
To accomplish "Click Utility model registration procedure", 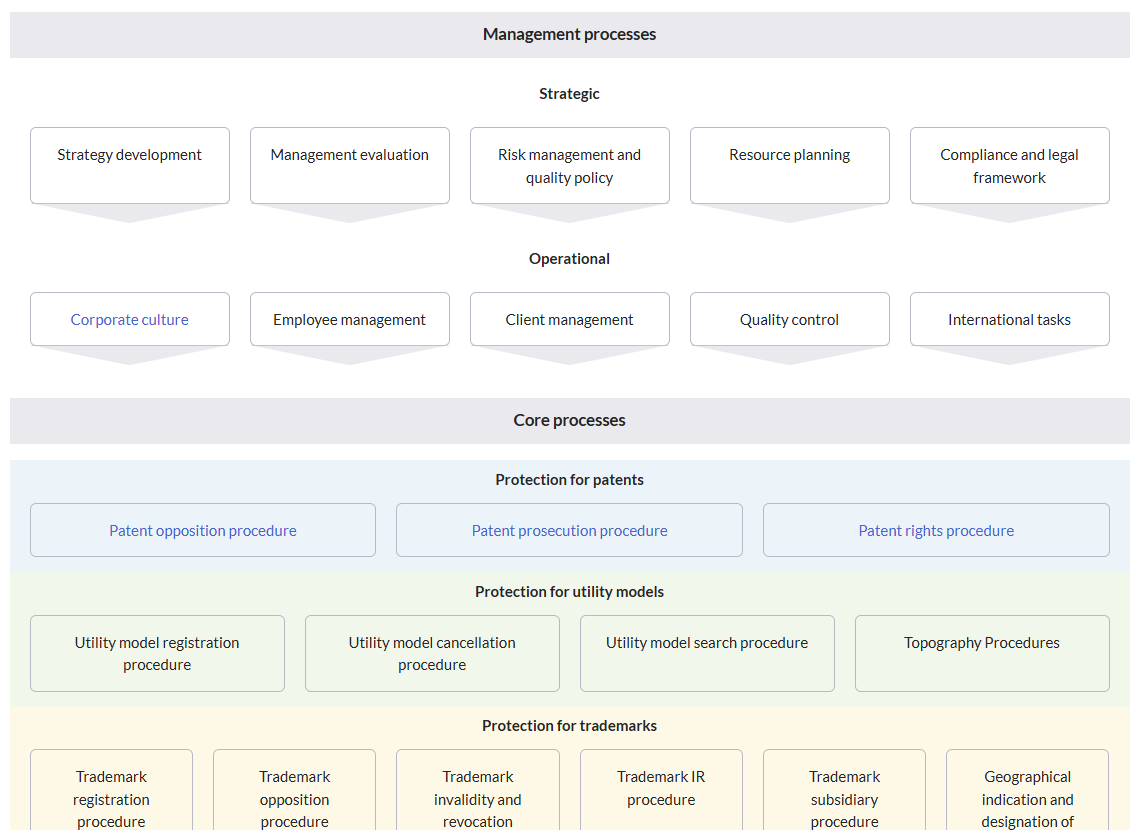I will [157, 654].
